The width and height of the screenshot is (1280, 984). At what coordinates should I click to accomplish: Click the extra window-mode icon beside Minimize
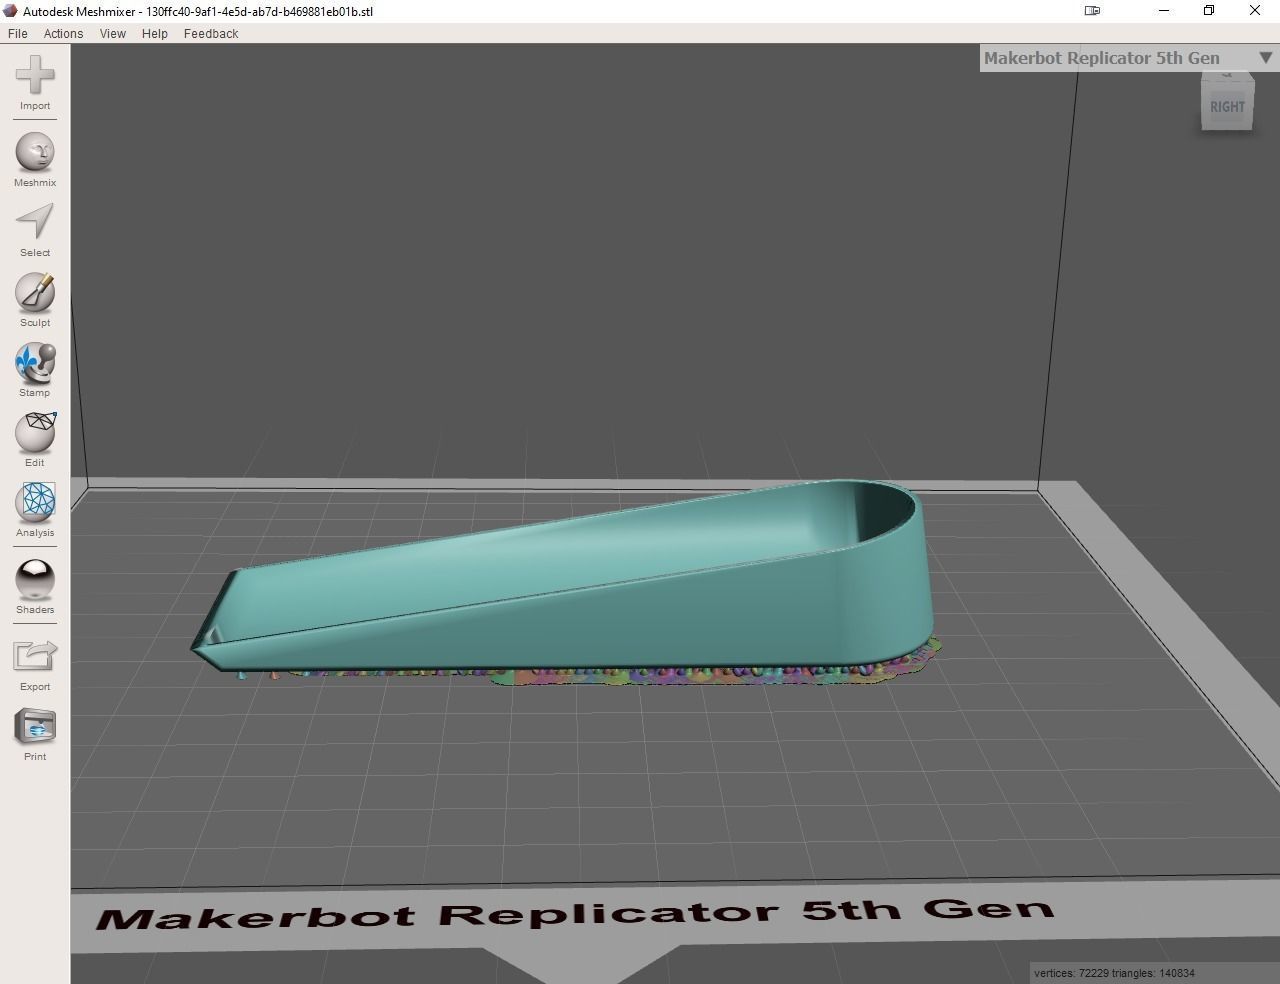tap(1093, 11)
